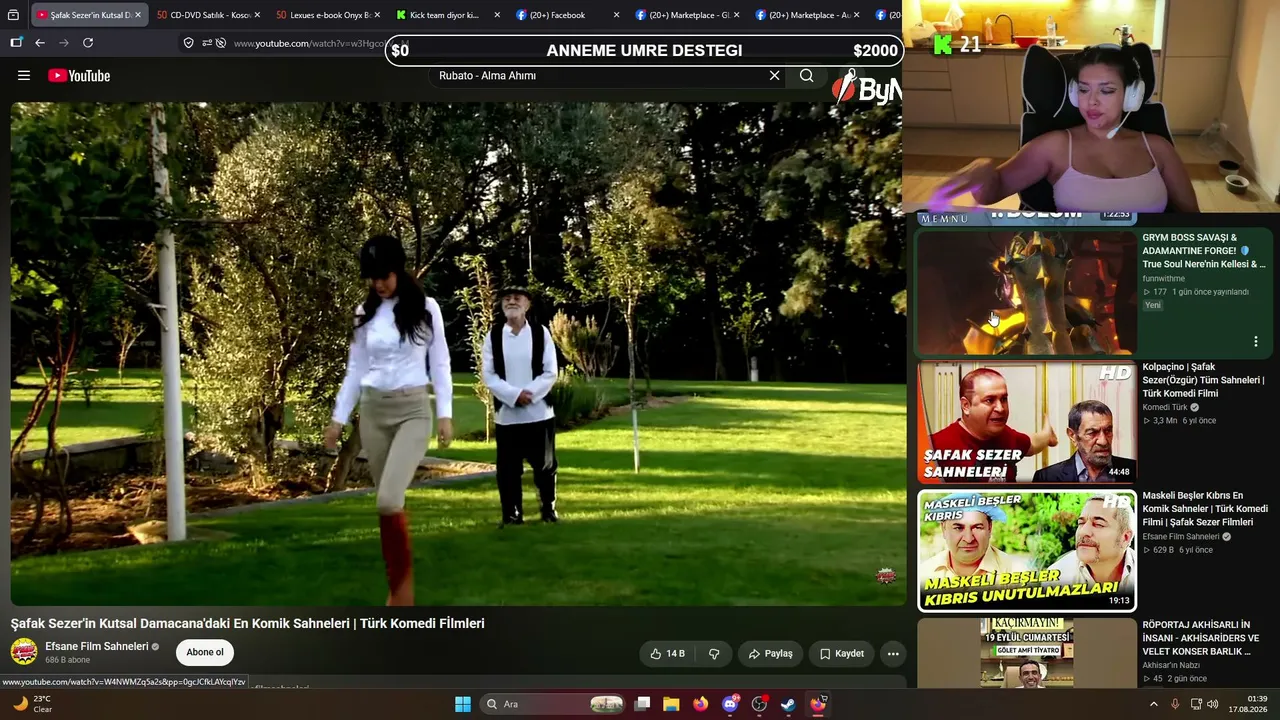Close the CD-DVD Satılık tab
1280x720 pixels.
click(257, 15)
